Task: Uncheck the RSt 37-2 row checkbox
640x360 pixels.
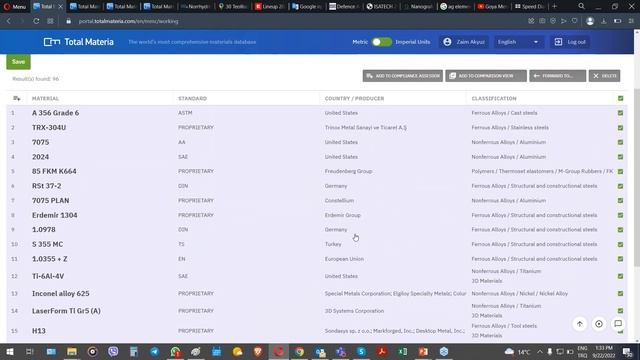Action: [620, 186]
